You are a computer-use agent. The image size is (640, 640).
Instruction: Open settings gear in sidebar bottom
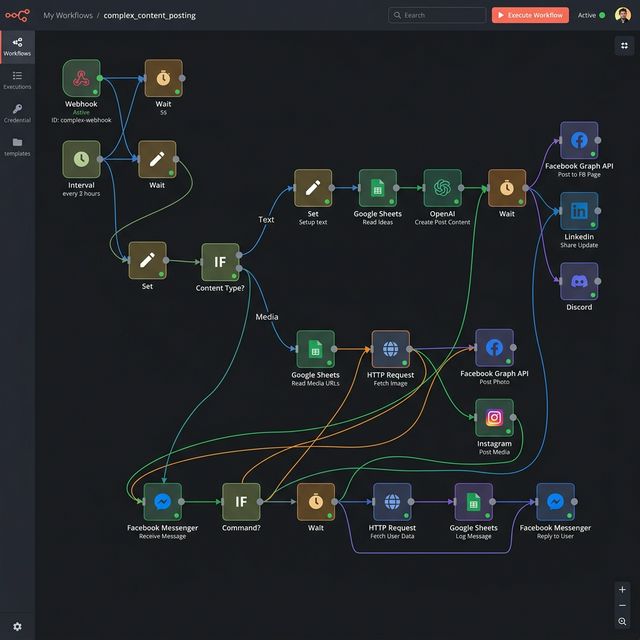coord(17,626)
